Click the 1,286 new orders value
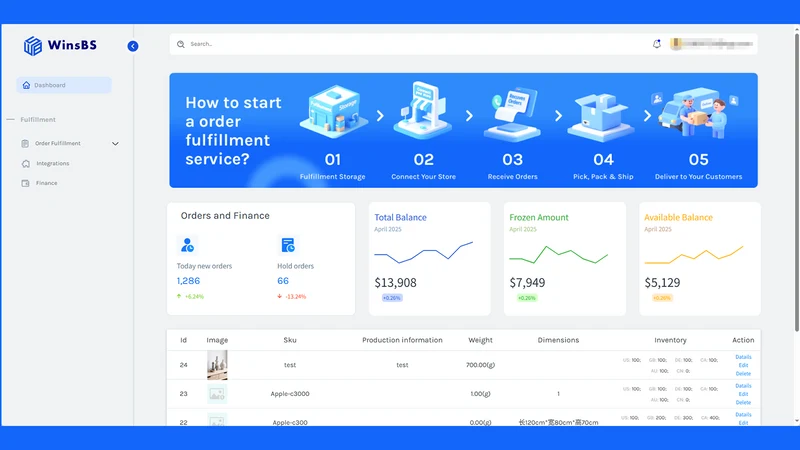This screenshot has height=450, width=800. (x=188, y=281)
